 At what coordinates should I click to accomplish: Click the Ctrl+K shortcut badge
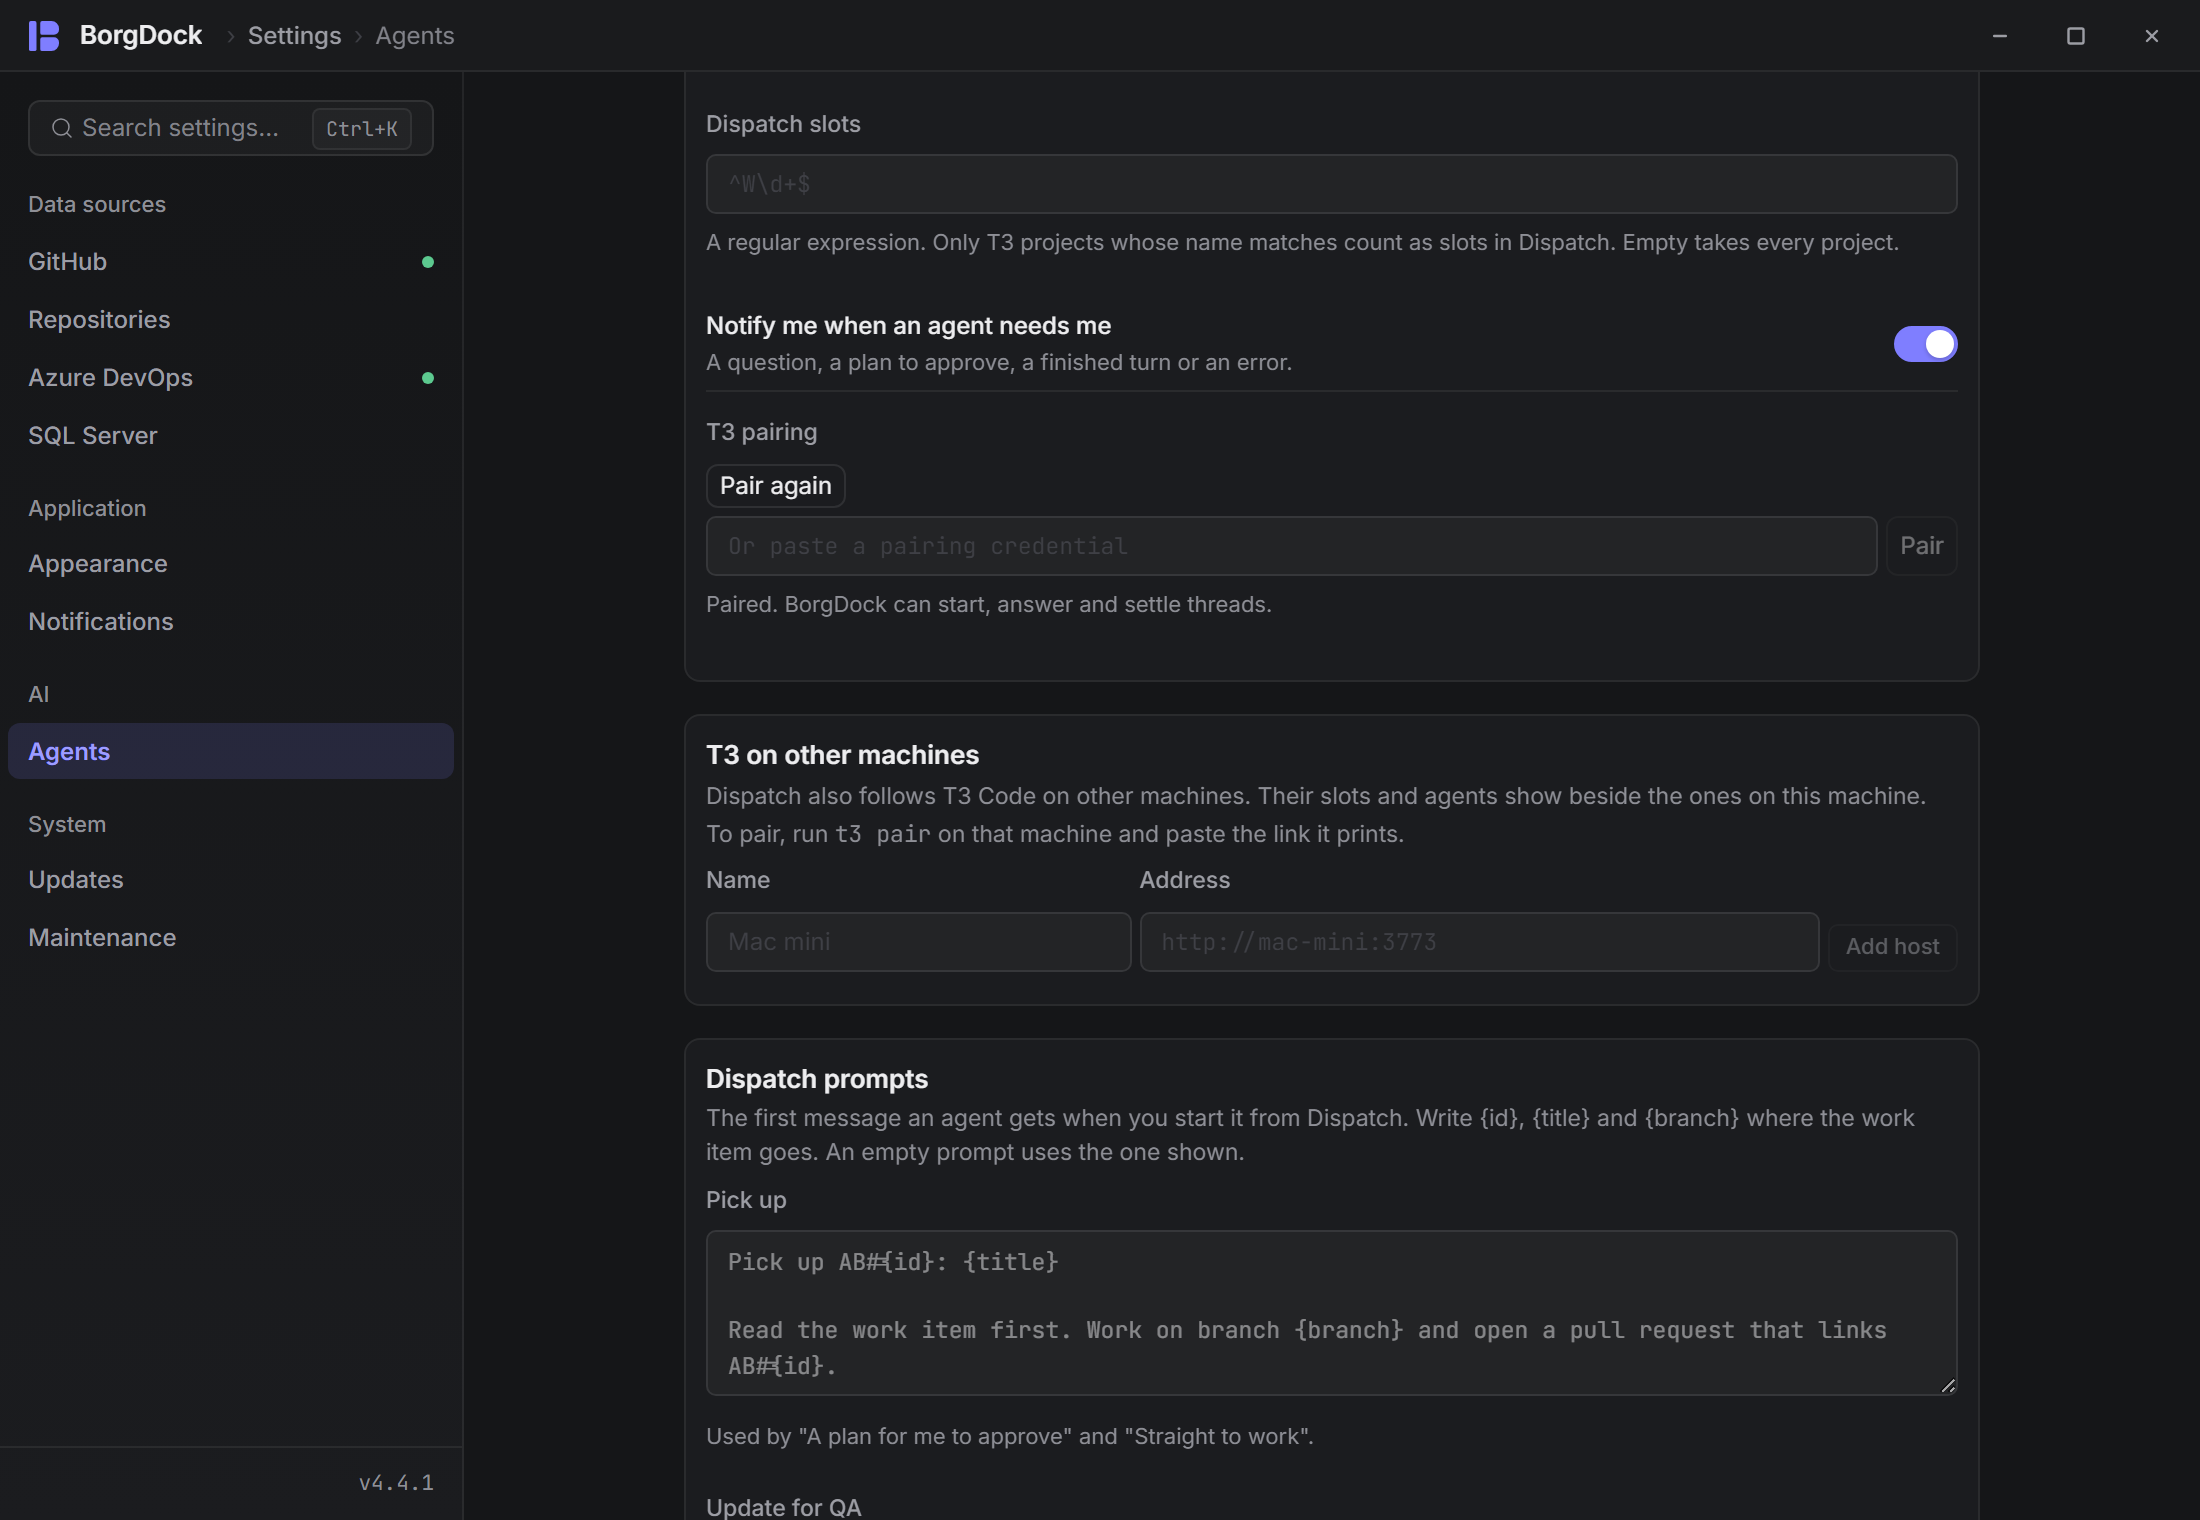pos(362,129)
